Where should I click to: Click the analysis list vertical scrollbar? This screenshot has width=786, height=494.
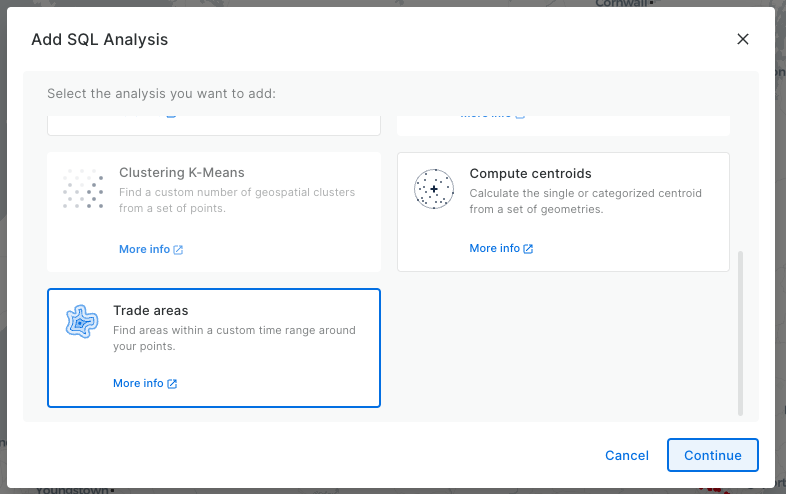tap(740, 330)
